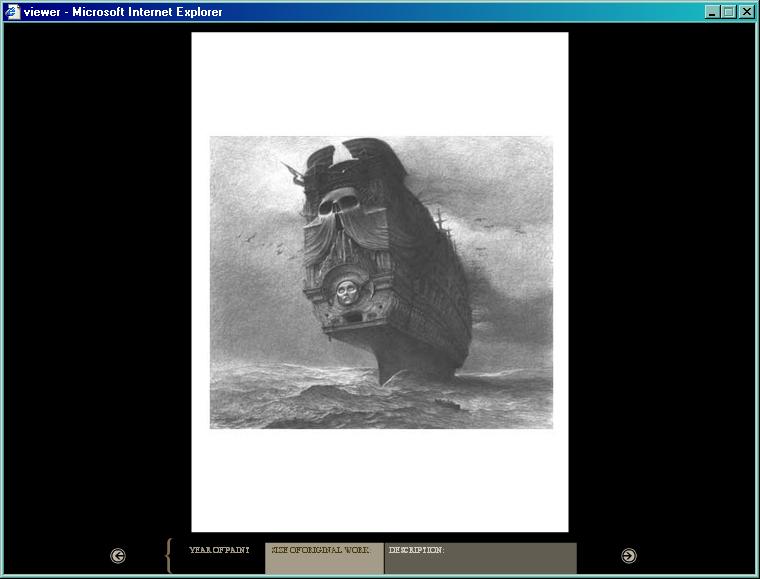The image size is (760, 579).
Task: Maximize the viewer window
Action: (728, 12)
